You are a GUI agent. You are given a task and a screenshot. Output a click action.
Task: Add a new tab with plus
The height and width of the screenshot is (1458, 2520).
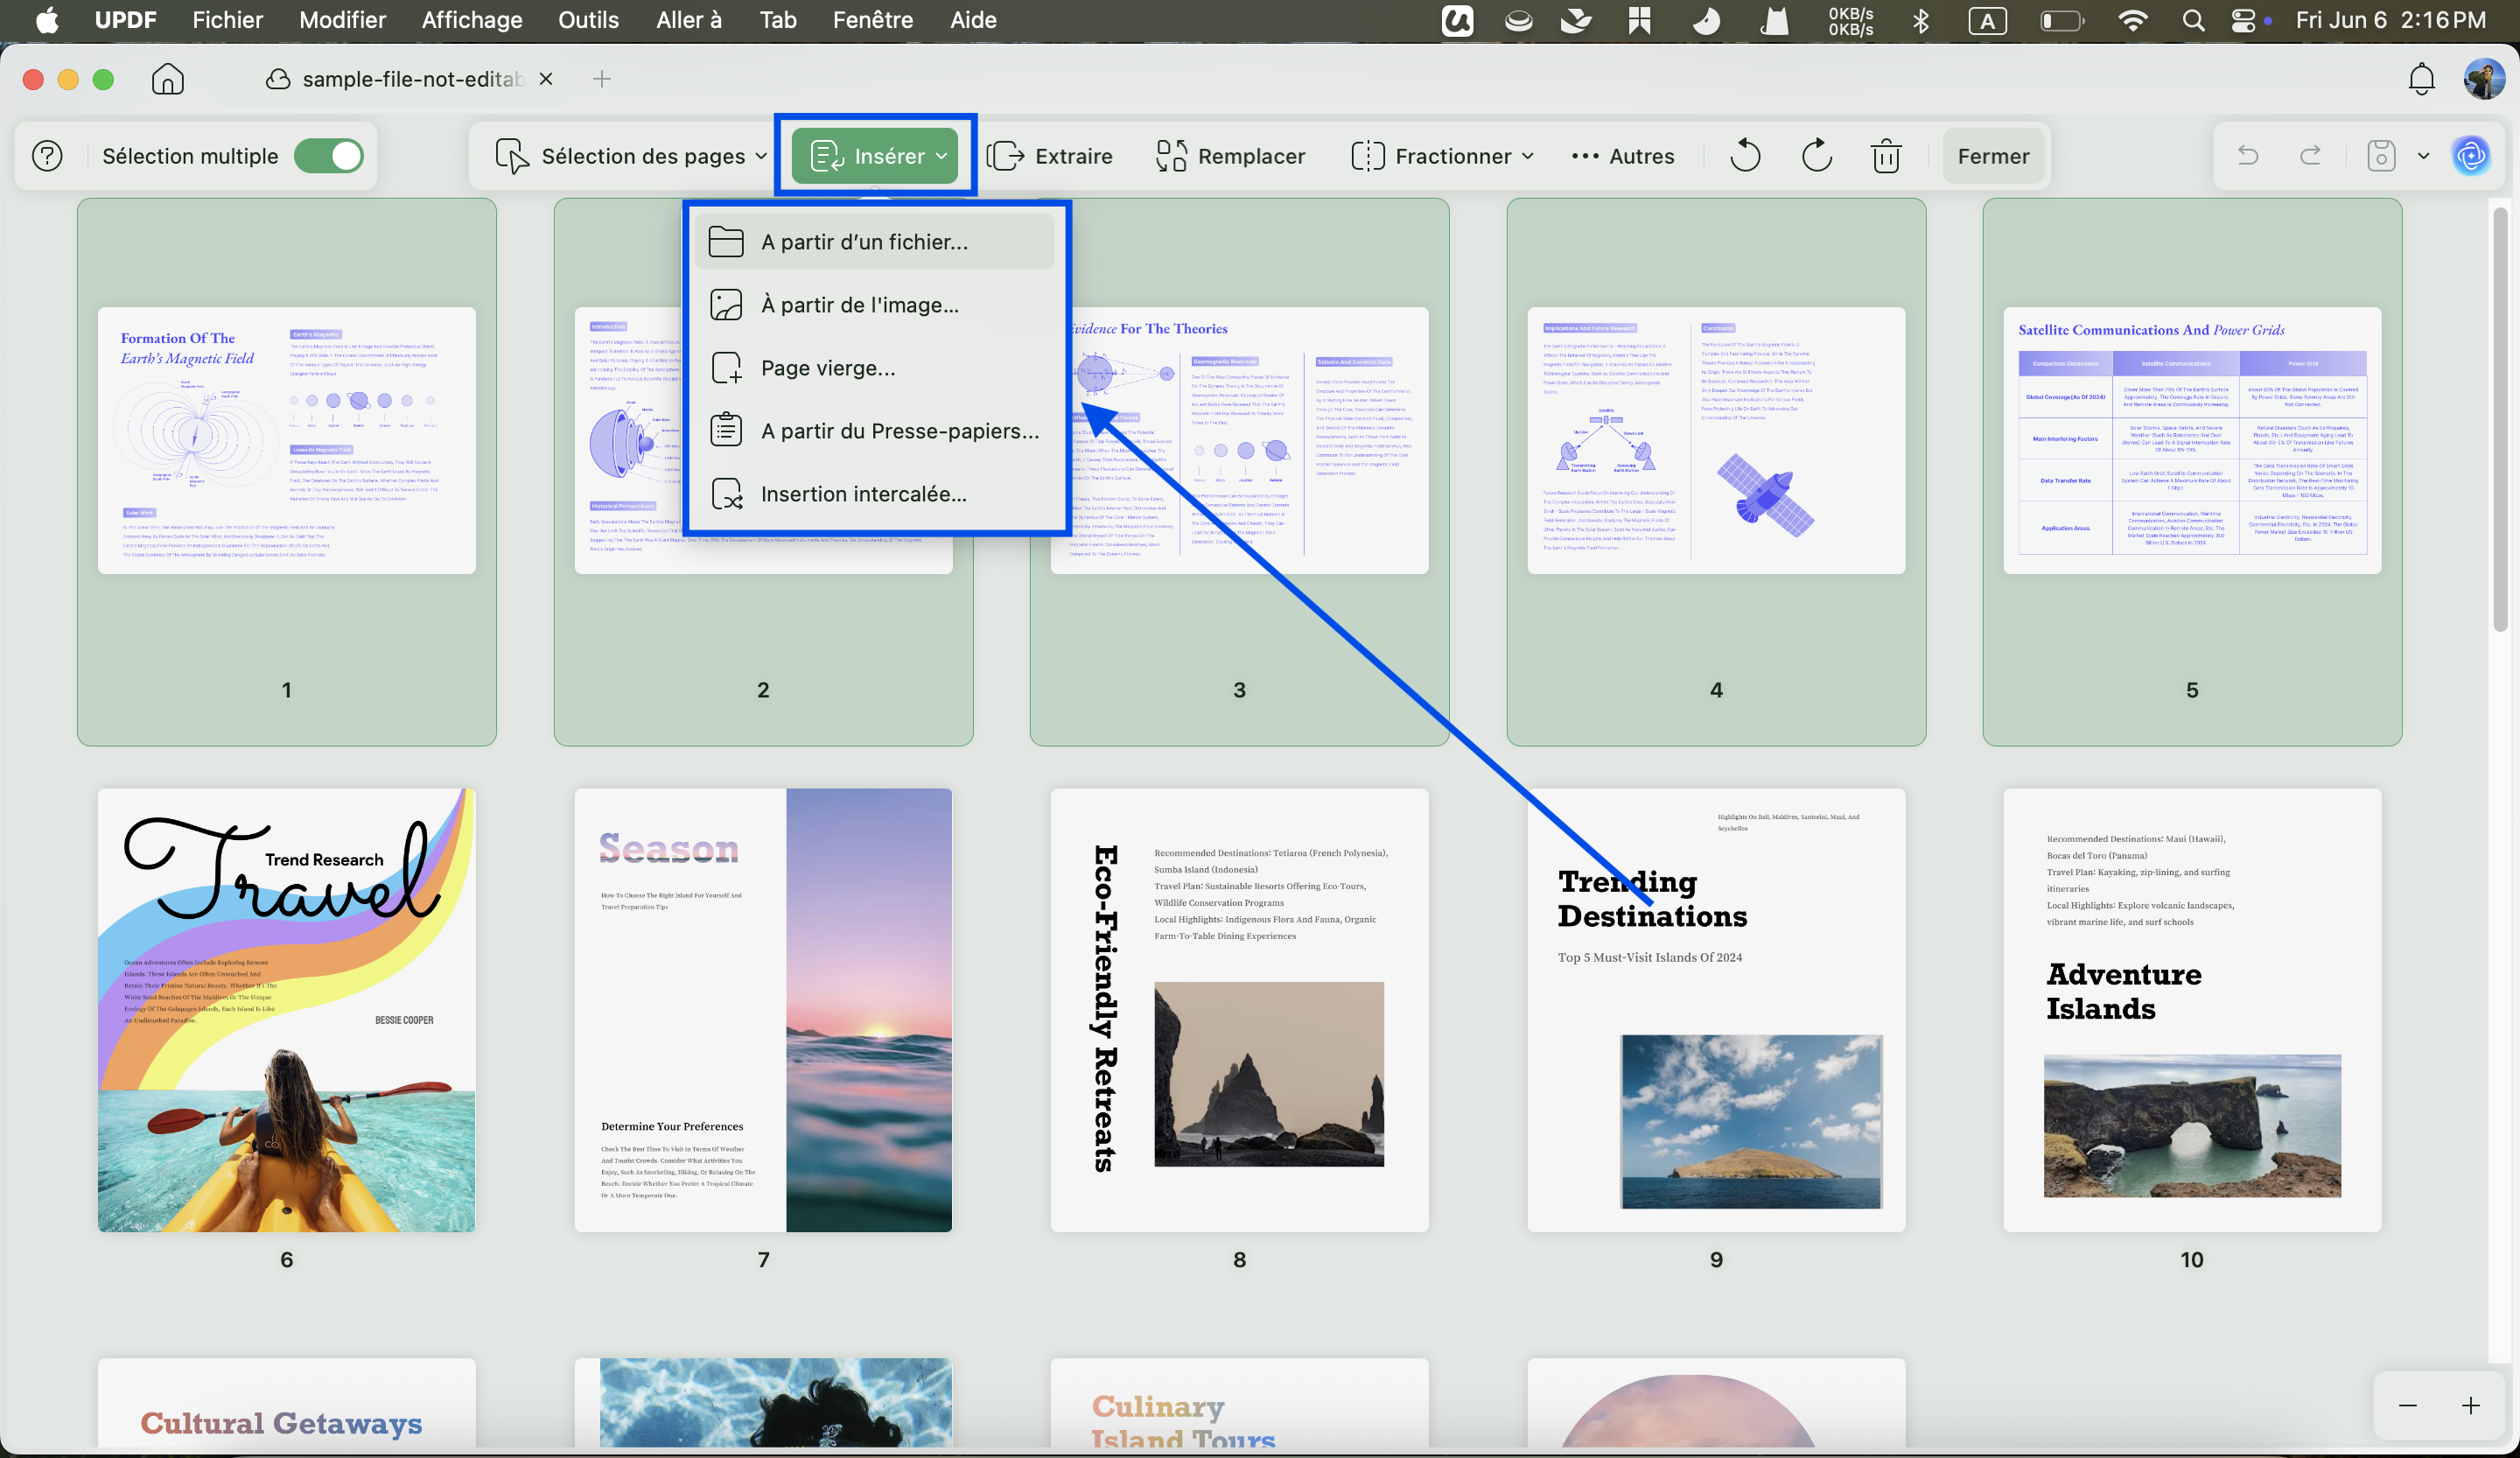click(x=601, y=79)
